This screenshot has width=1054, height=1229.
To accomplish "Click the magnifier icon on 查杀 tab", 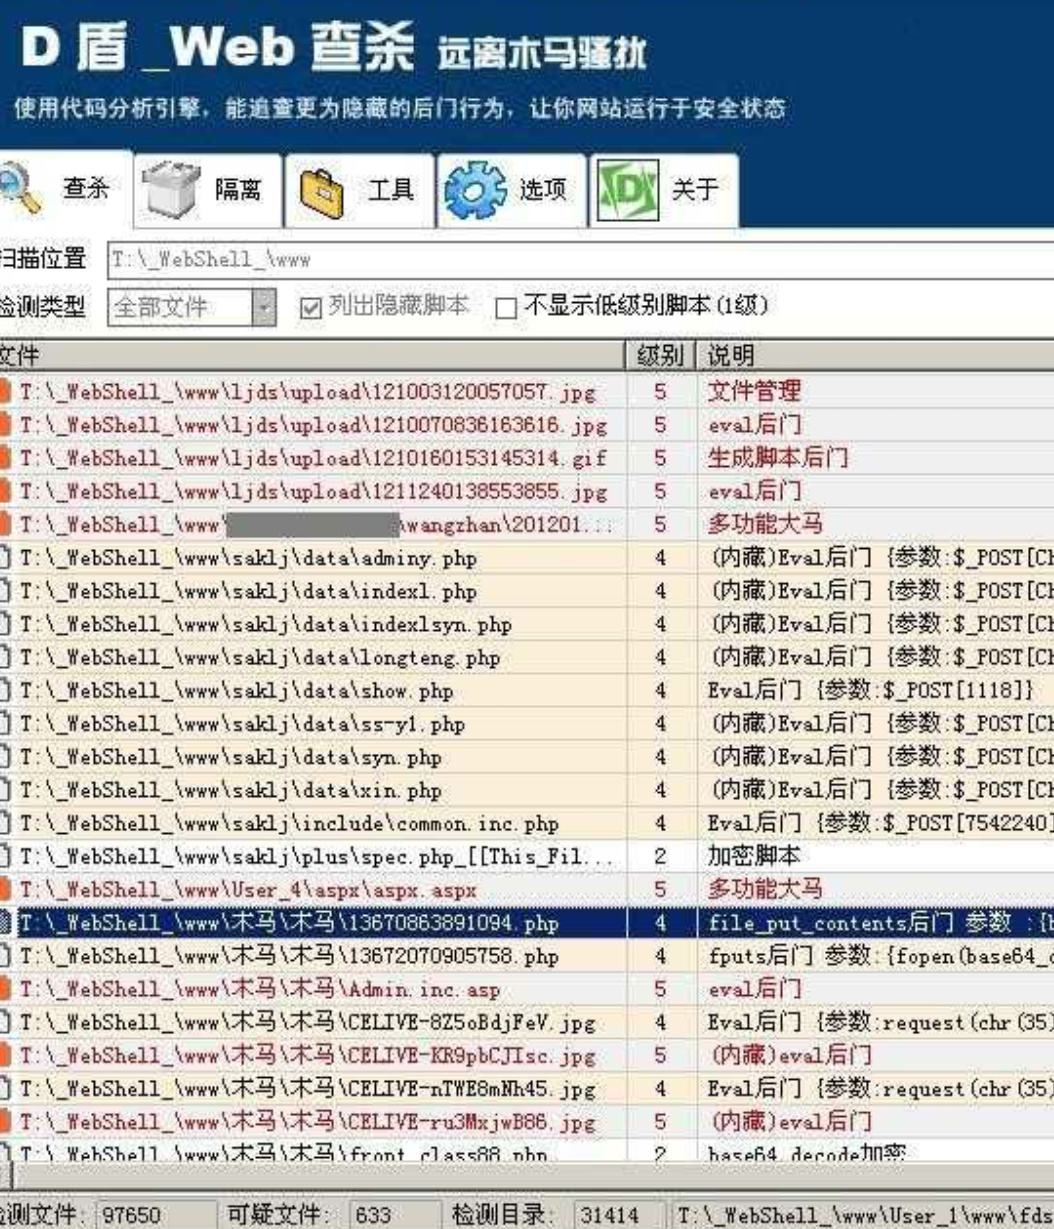I will [20, 188].
